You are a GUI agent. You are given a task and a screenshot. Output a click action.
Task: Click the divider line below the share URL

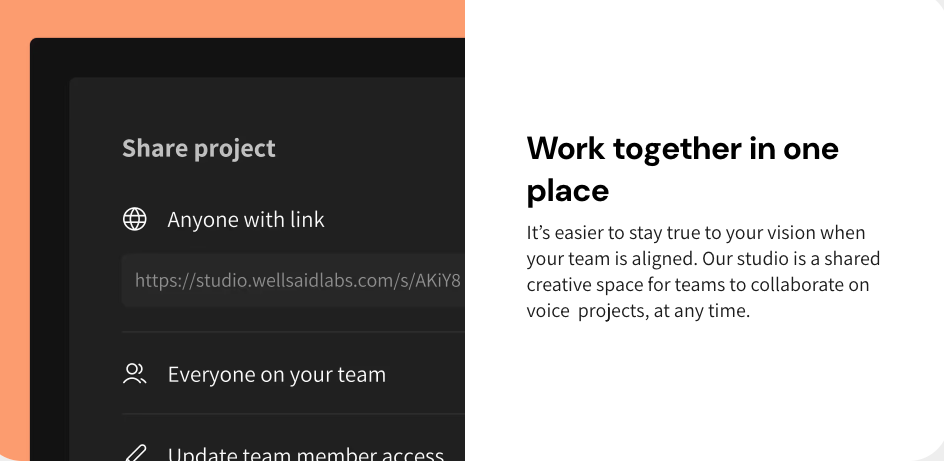click(x=293, y=332)
